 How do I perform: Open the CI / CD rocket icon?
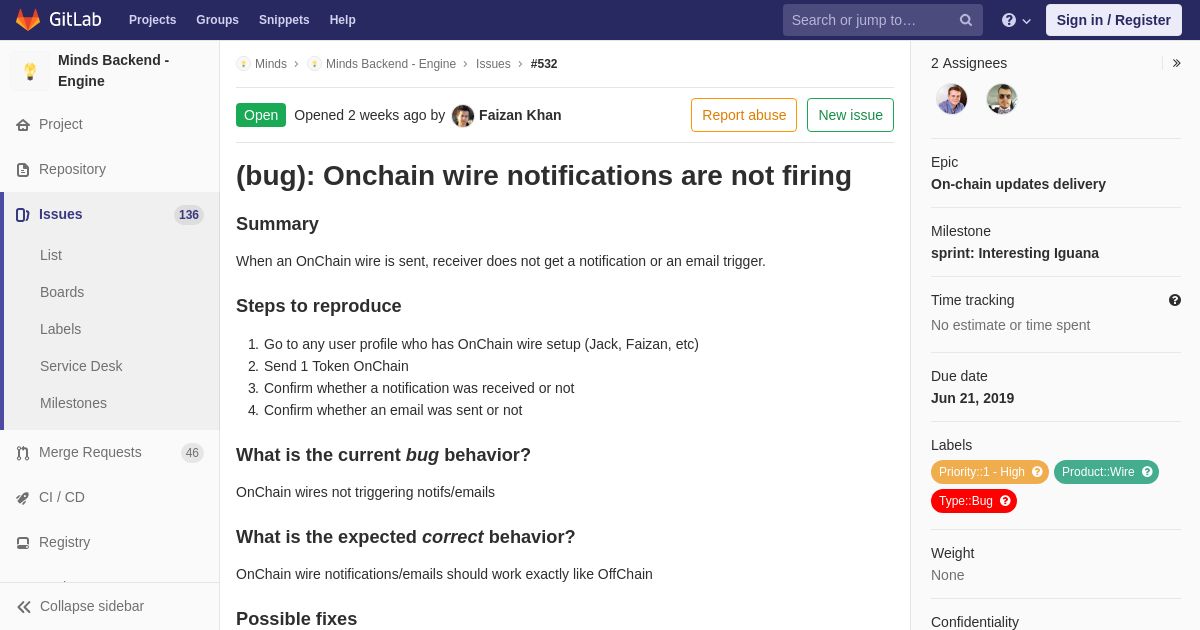point(23,498)
